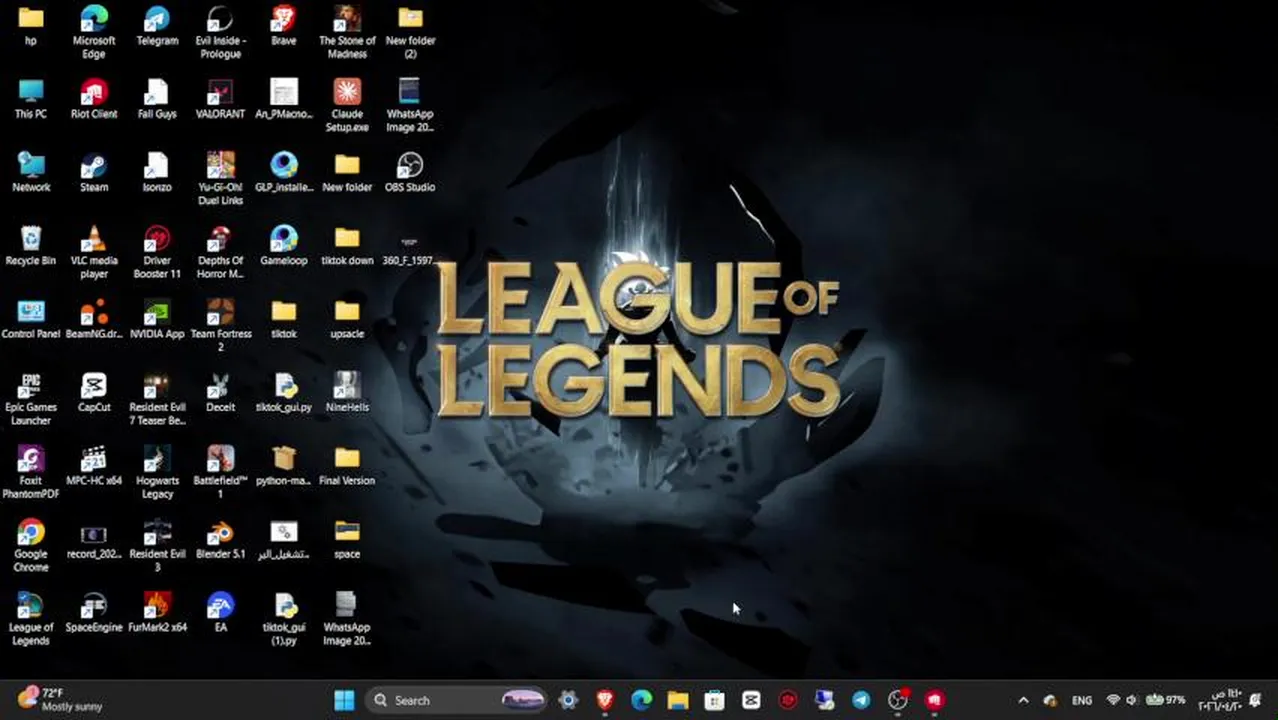Select the OBS Studio shortcut
Image resolution: width=1278 pixels, height=720 pixels.
click(410, 172)
